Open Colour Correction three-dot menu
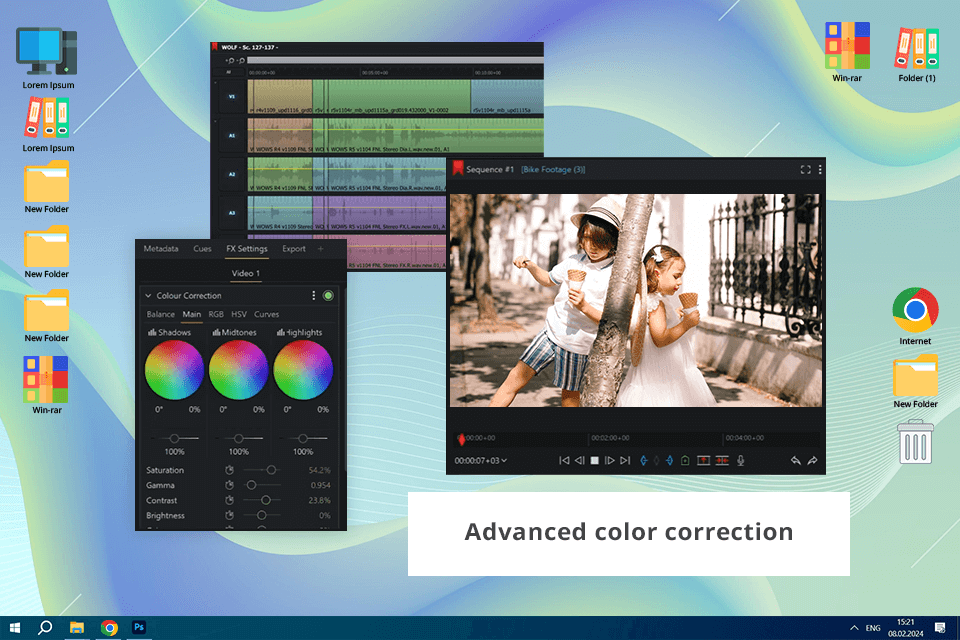This screenshot has width=960, height=640. click(313, 296)
